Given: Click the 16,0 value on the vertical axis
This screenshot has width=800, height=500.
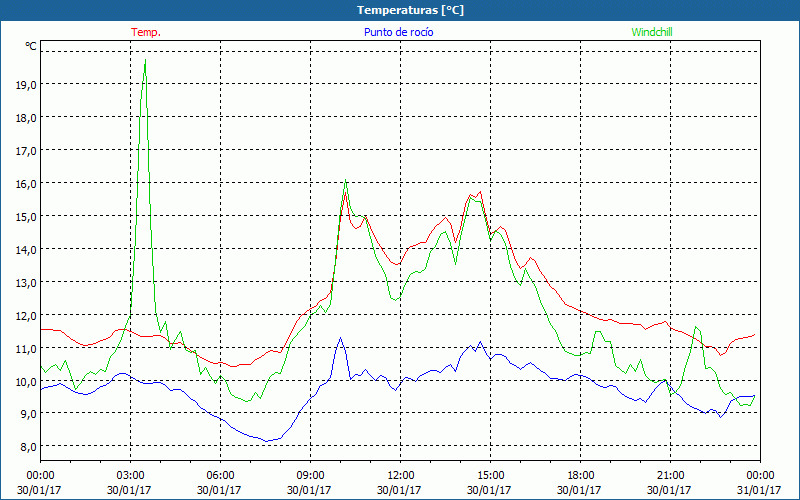Looking at the screenshot, I should pos(27,183).
